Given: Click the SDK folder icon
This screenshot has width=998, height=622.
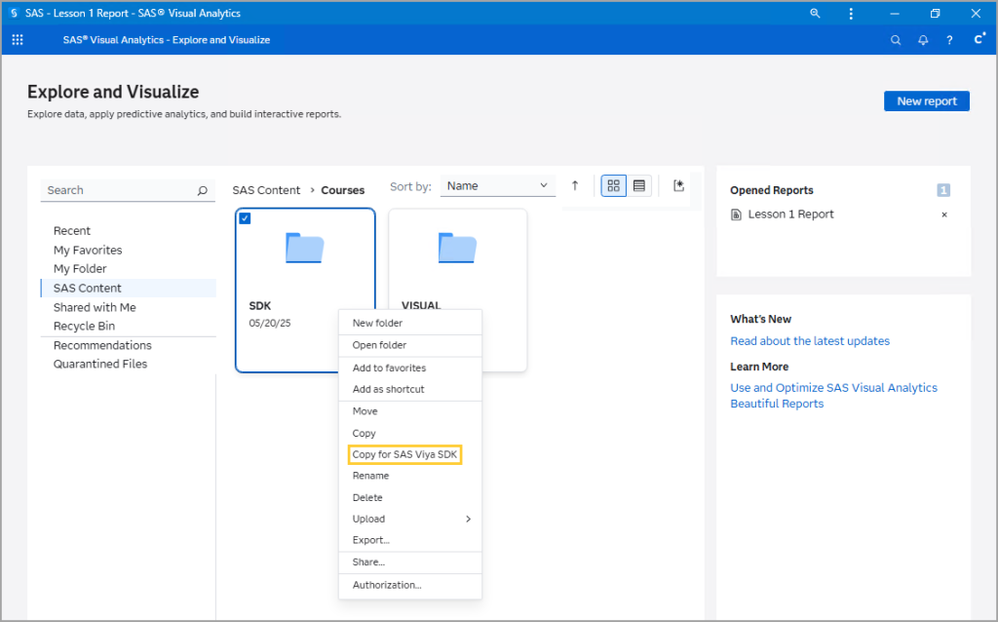Looking at the screenshot, I should (305, 248).
